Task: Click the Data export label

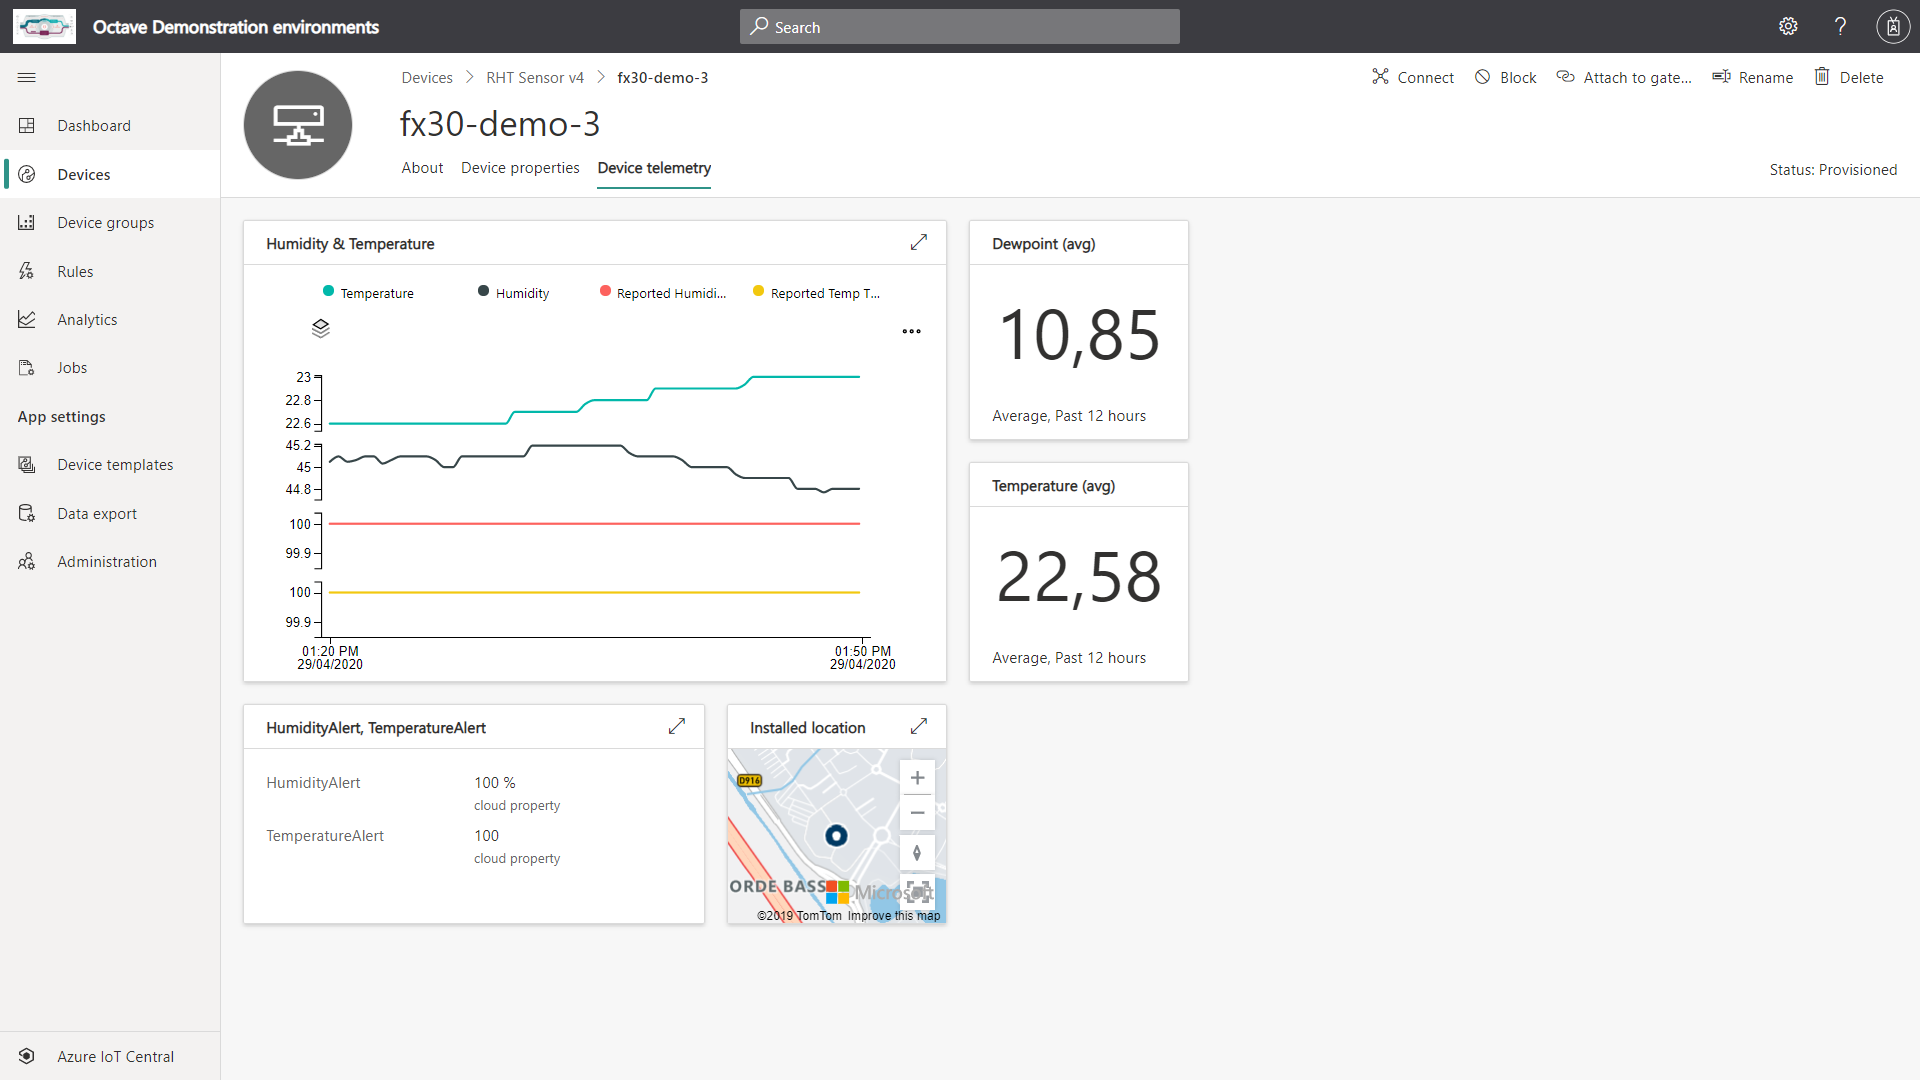Action: (97, 513)
